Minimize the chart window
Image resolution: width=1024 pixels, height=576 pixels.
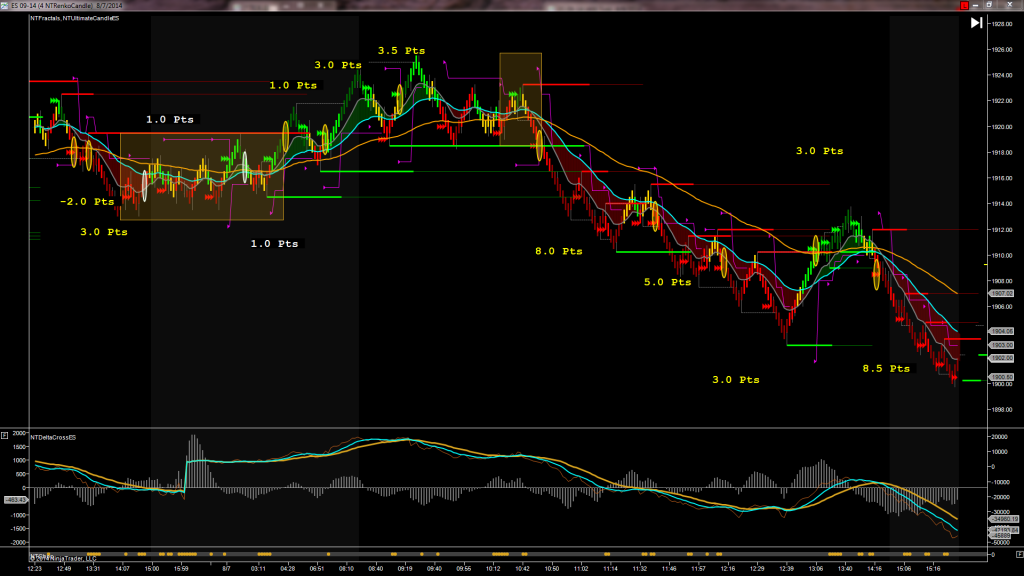point(976,6)
